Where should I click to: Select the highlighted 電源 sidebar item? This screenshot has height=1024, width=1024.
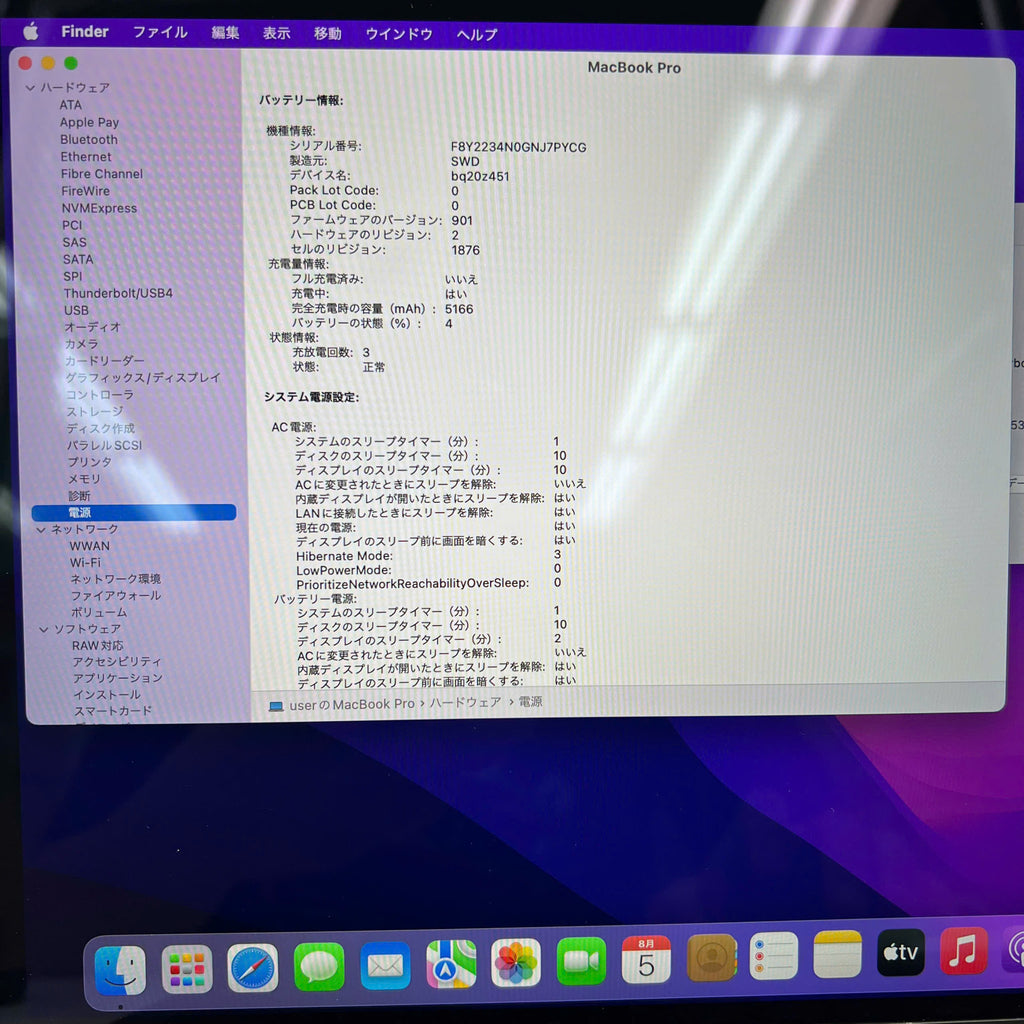click(133, 513)
